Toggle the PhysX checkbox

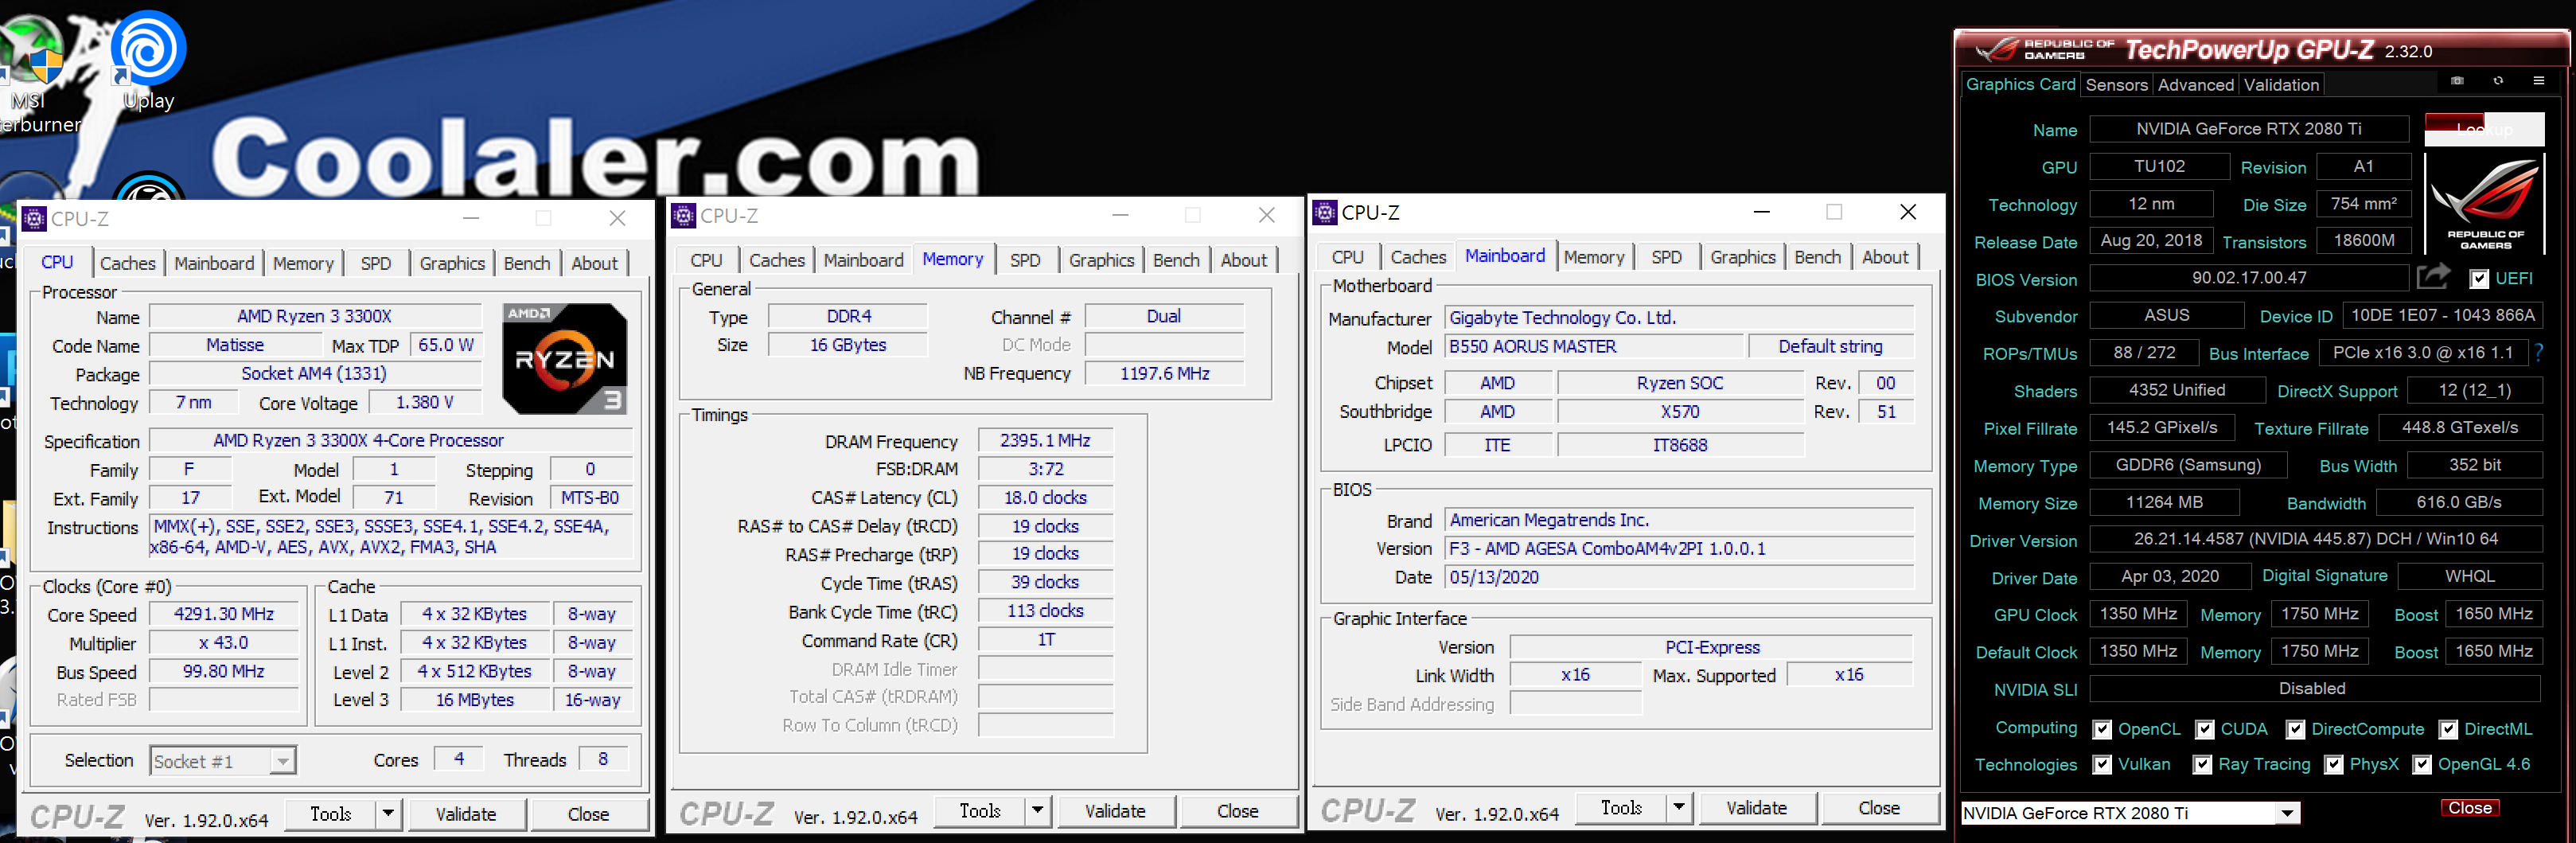click(2333, 765)
